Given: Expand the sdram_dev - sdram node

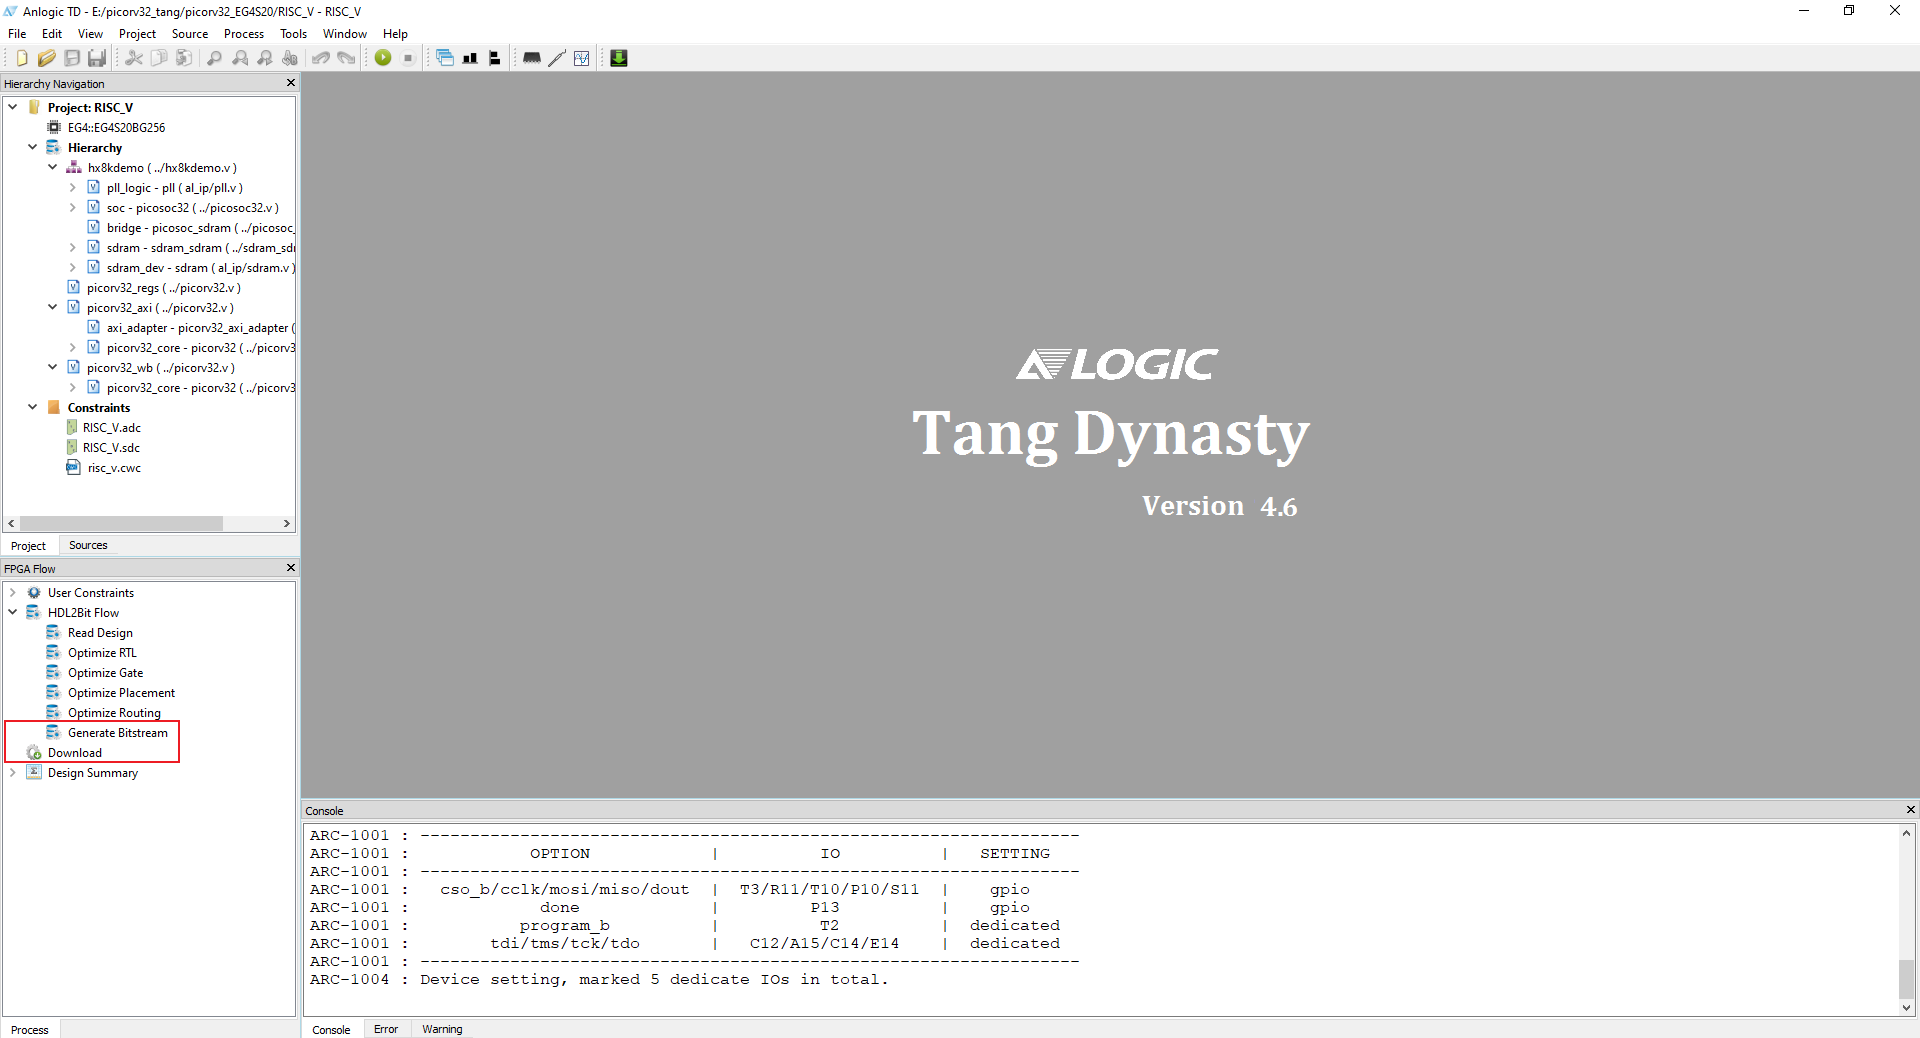Looking at the screenshot, I should click(73, 267).
